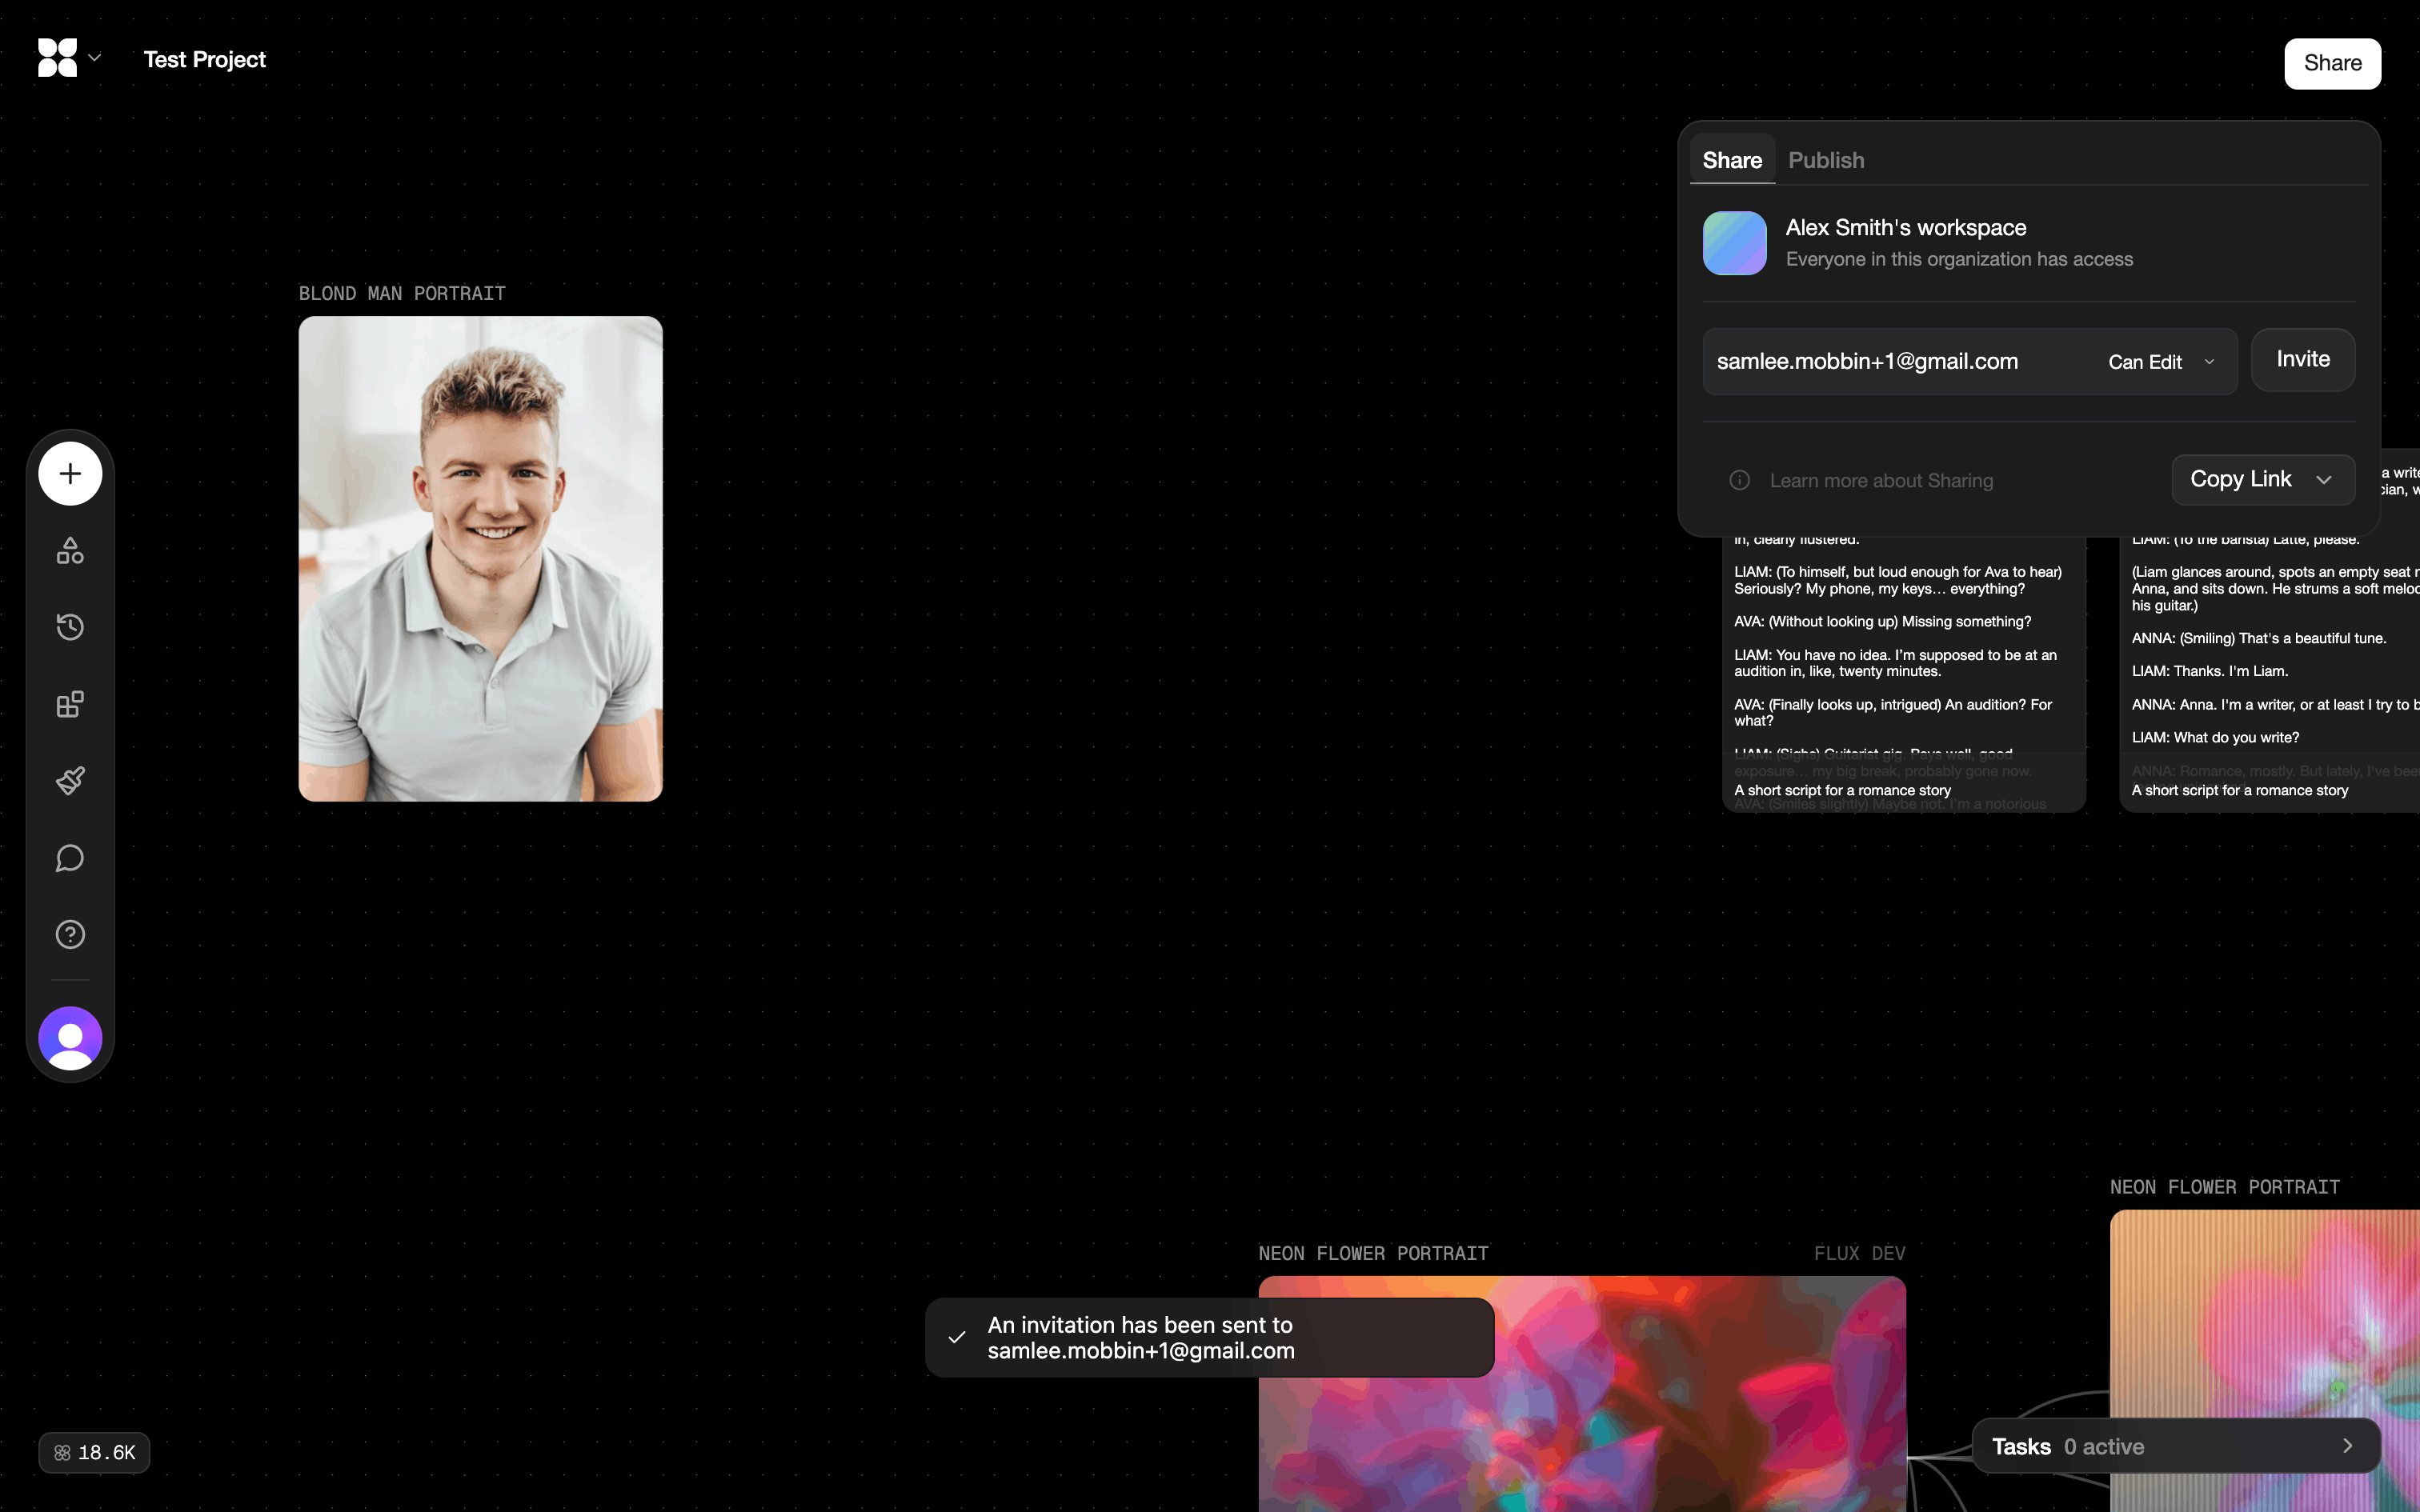Image resolution: width=2420 pixels, height=1512 pixels.
Task: Open the help question mark icon
Action: coord(70,934)
